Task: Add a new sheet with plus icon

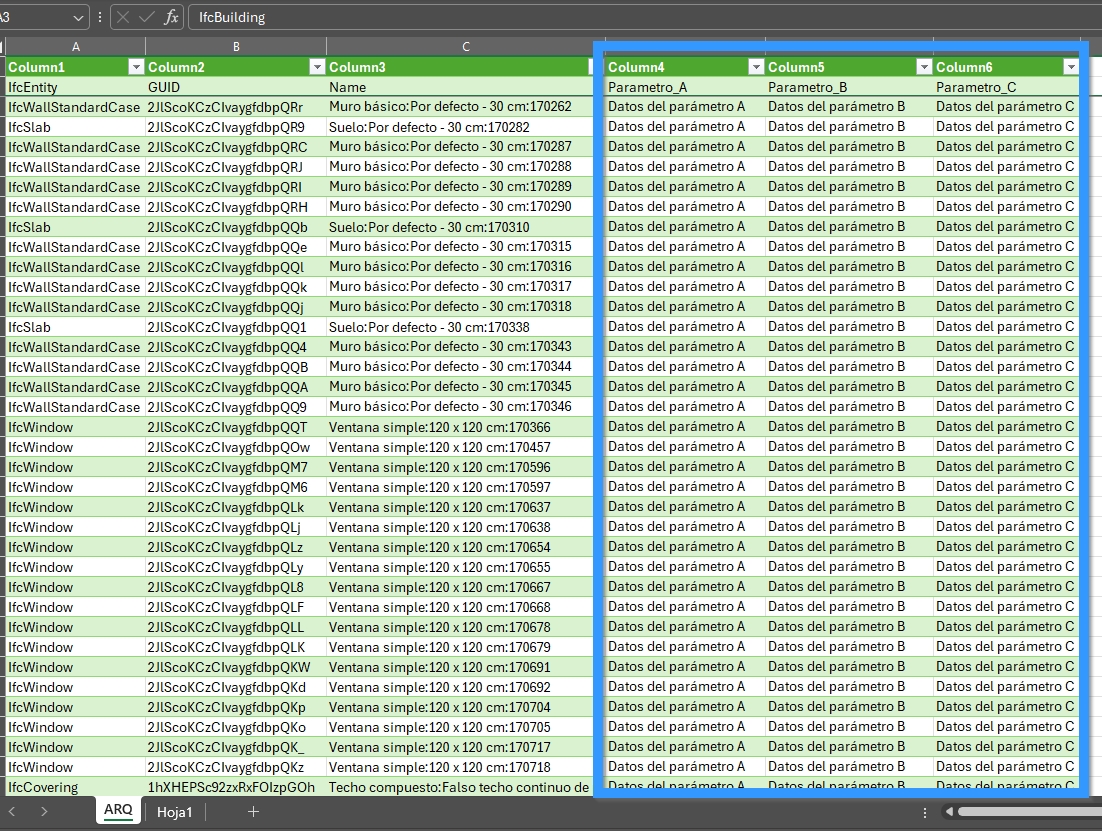Action: point(253,812)
